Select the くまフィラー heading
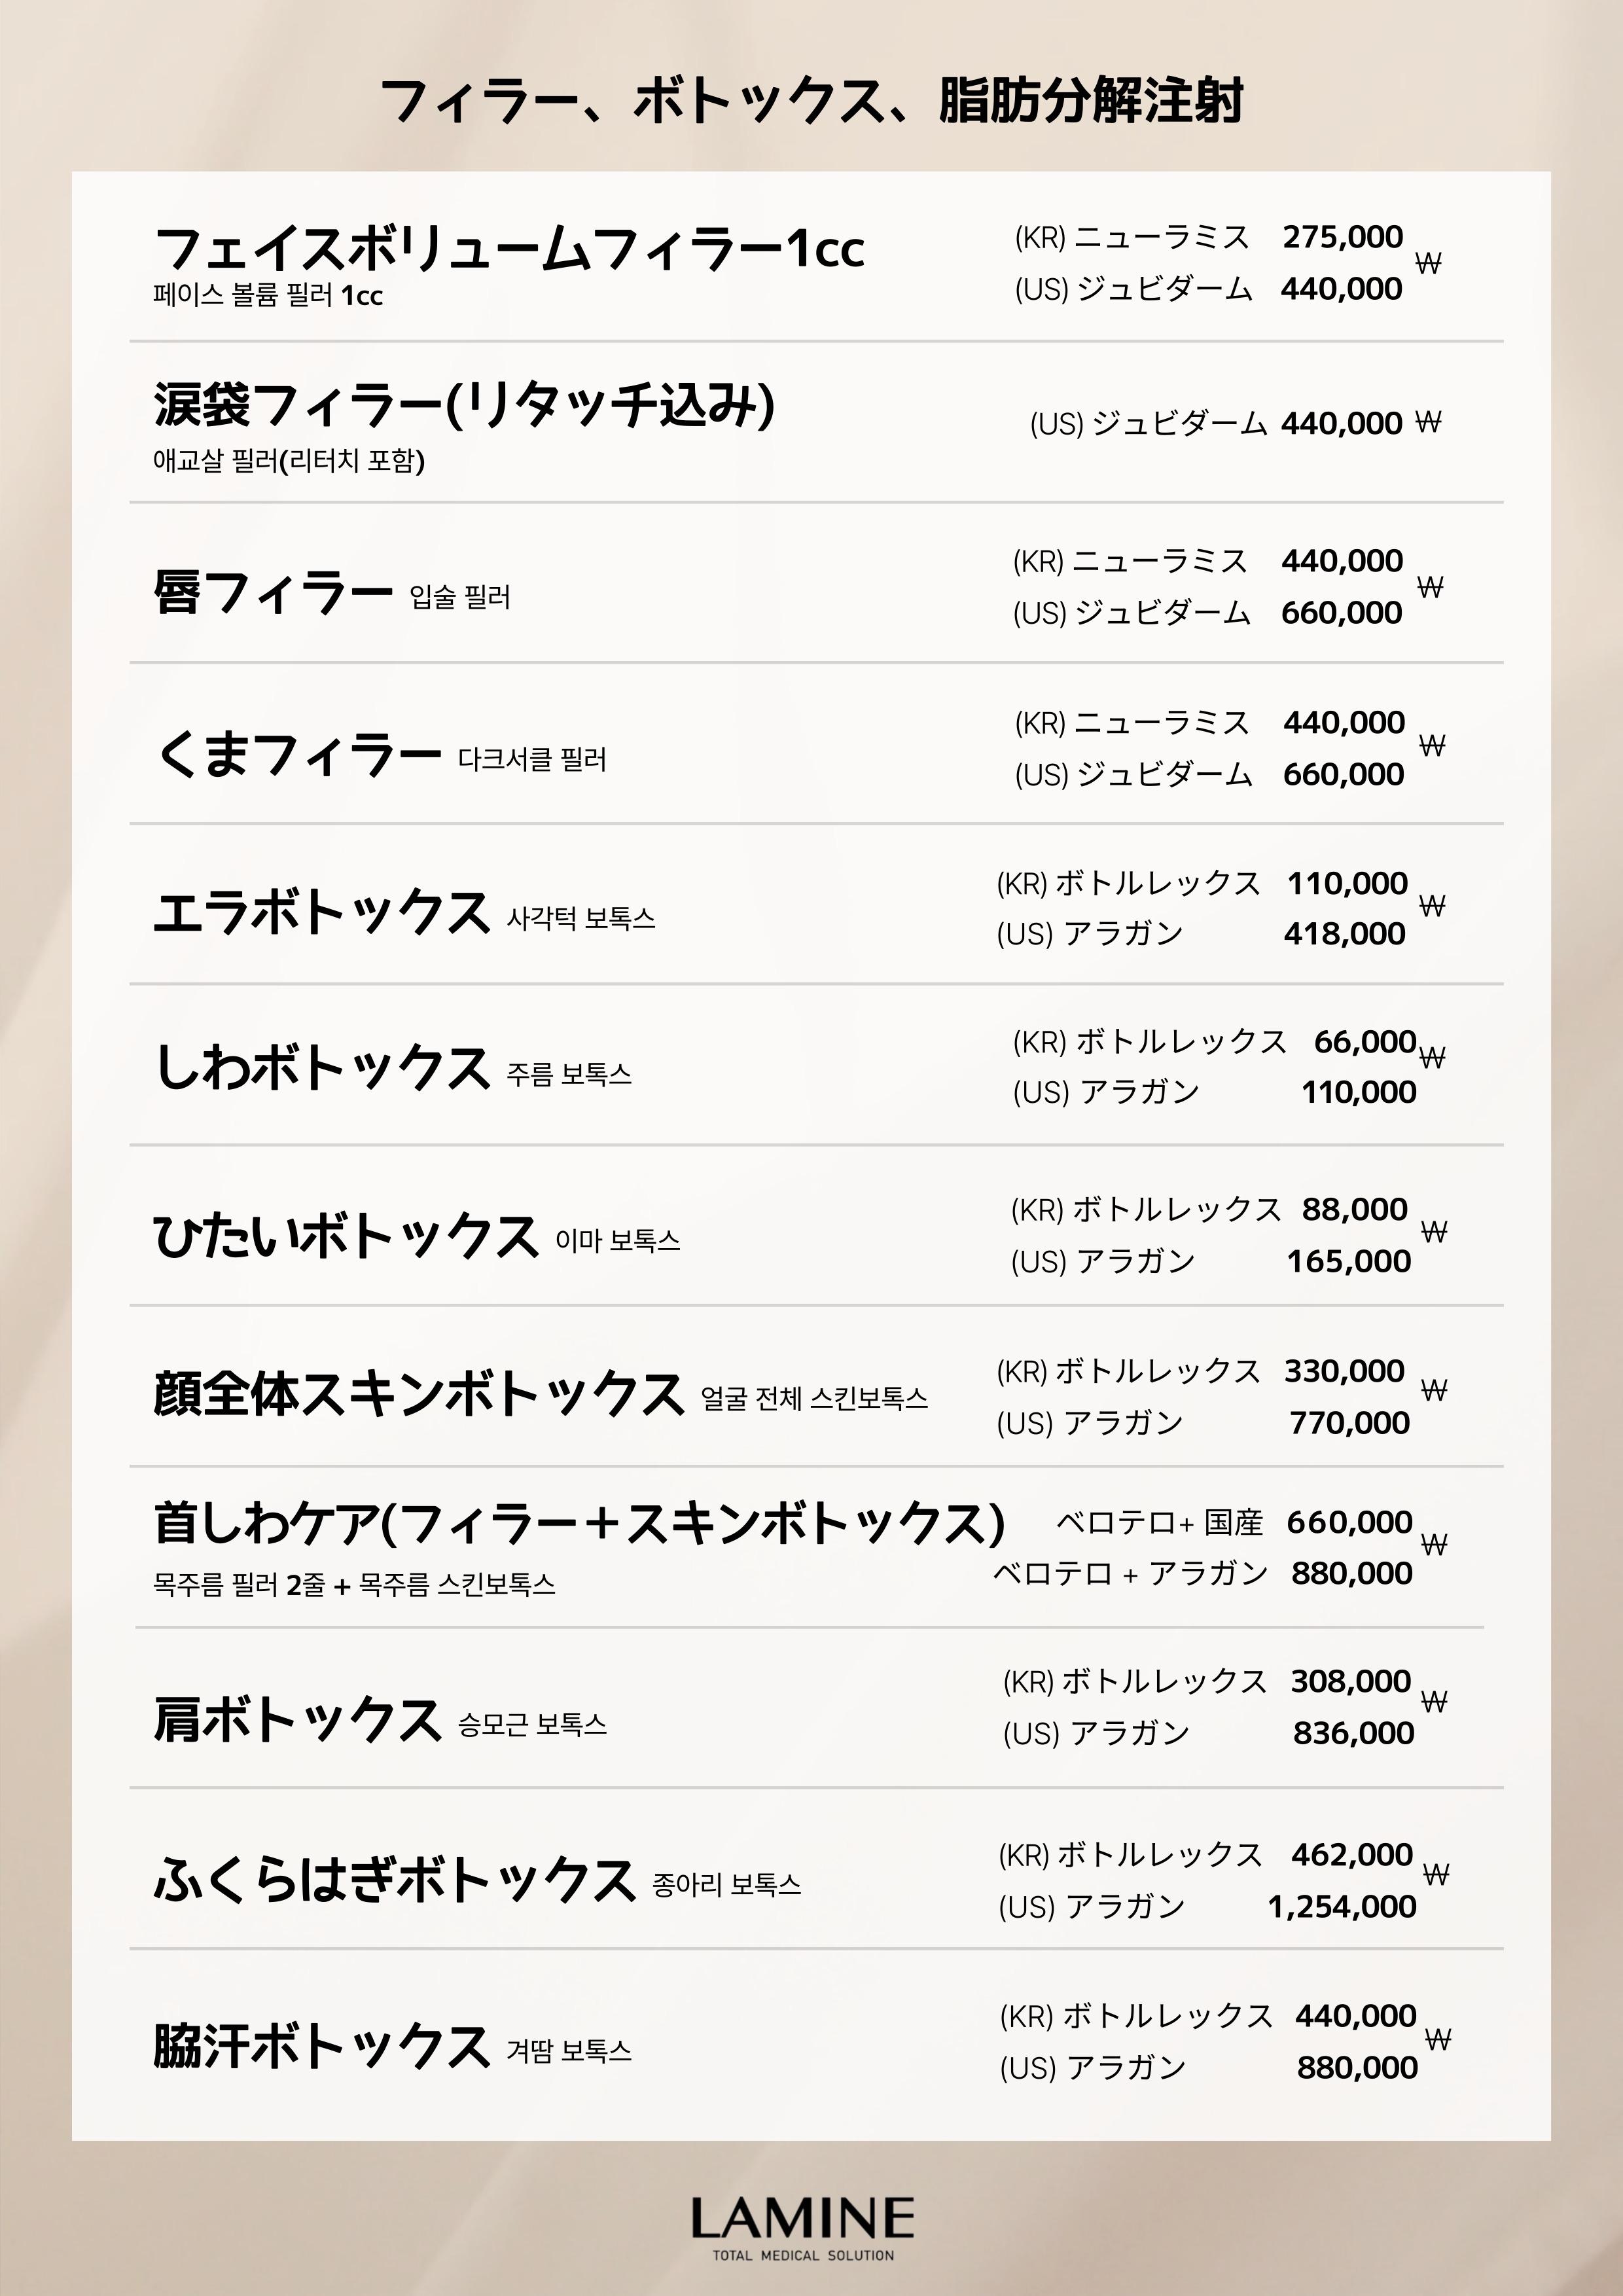 pos(298,754)
